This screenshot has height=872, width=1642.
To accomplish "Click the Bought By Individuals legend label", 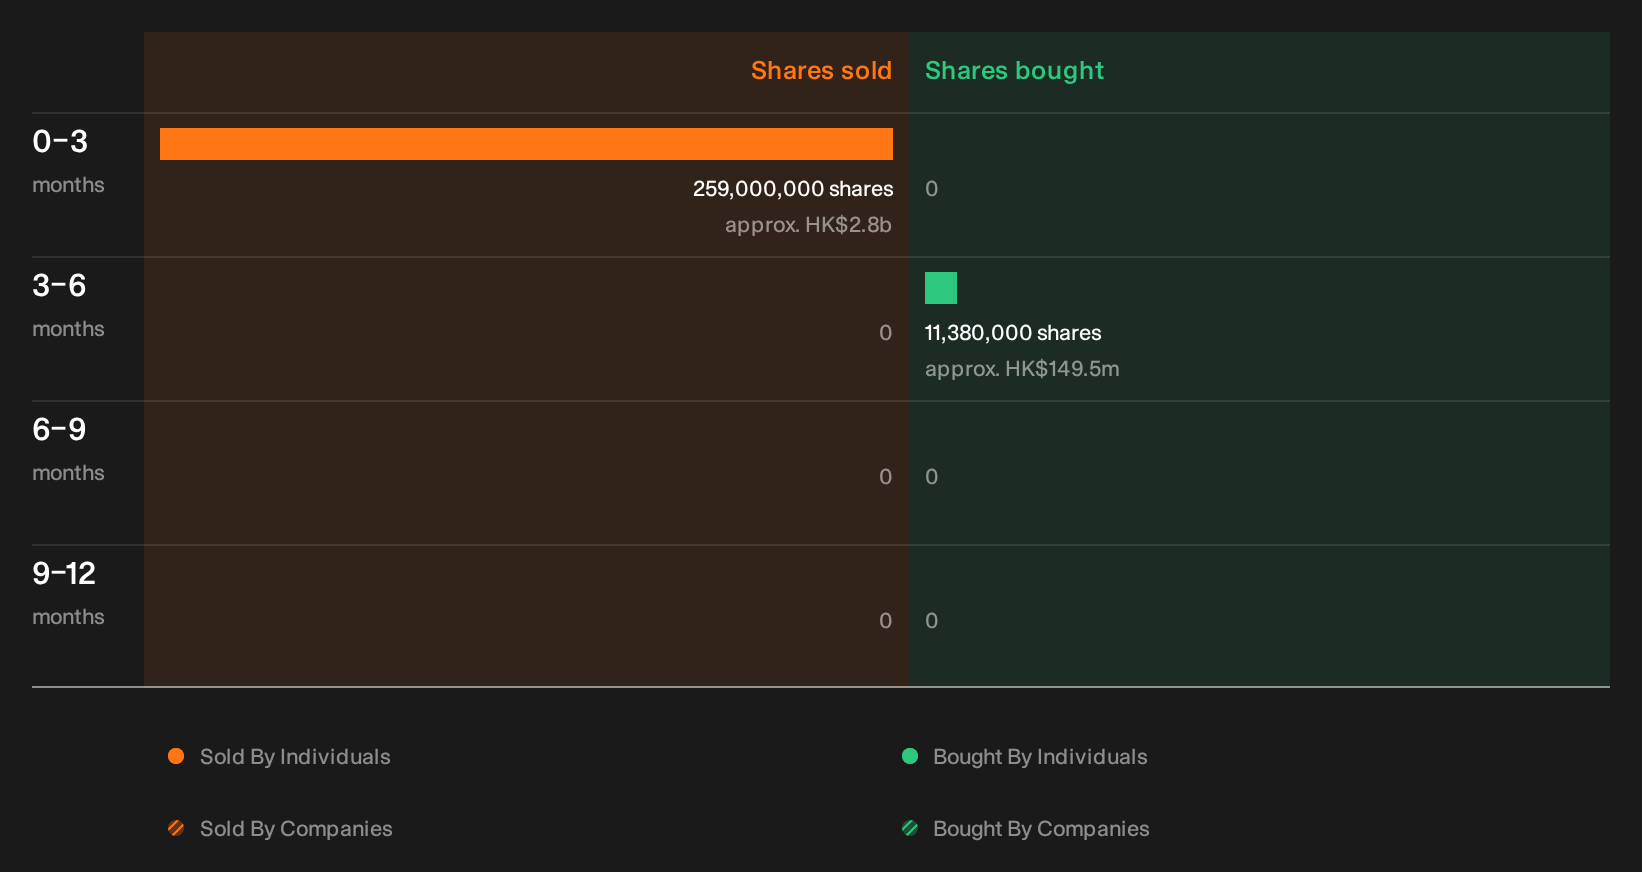I will tap(1040, 757).
